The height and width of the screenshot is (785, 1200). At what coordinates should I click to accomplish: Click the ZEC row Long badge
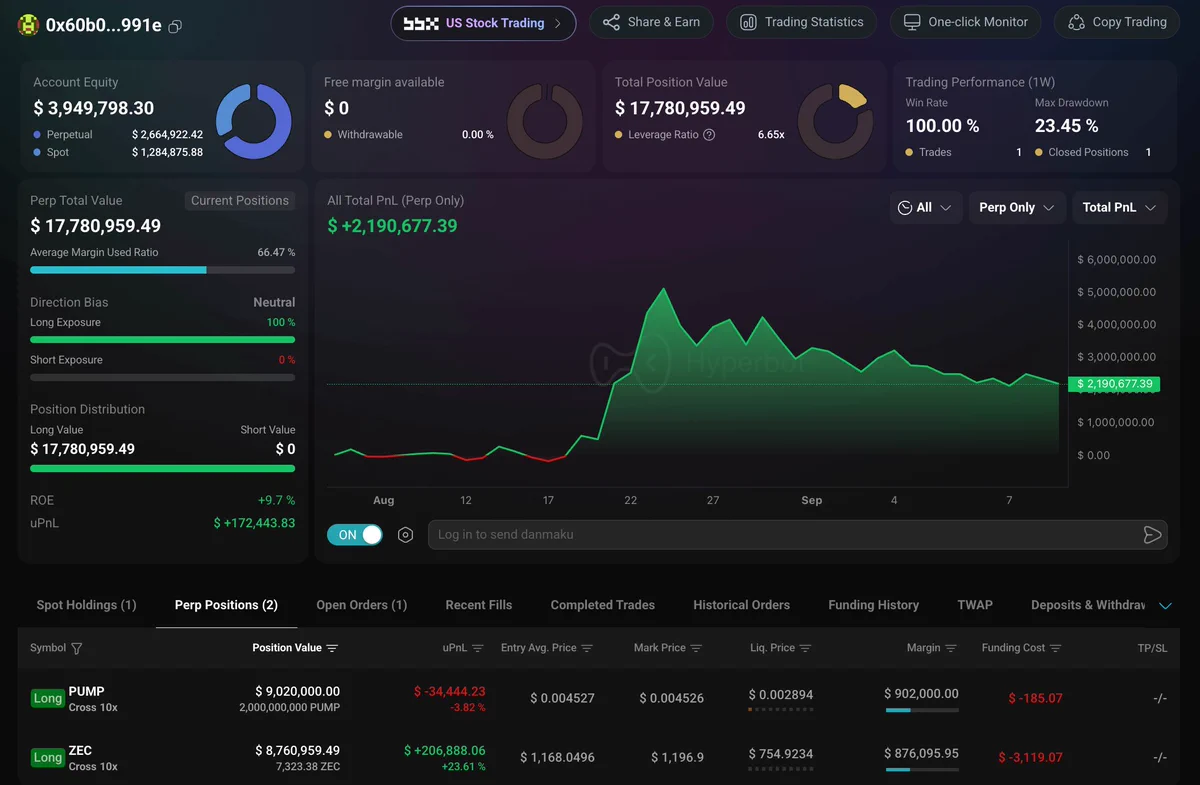(x=47, y=758)
